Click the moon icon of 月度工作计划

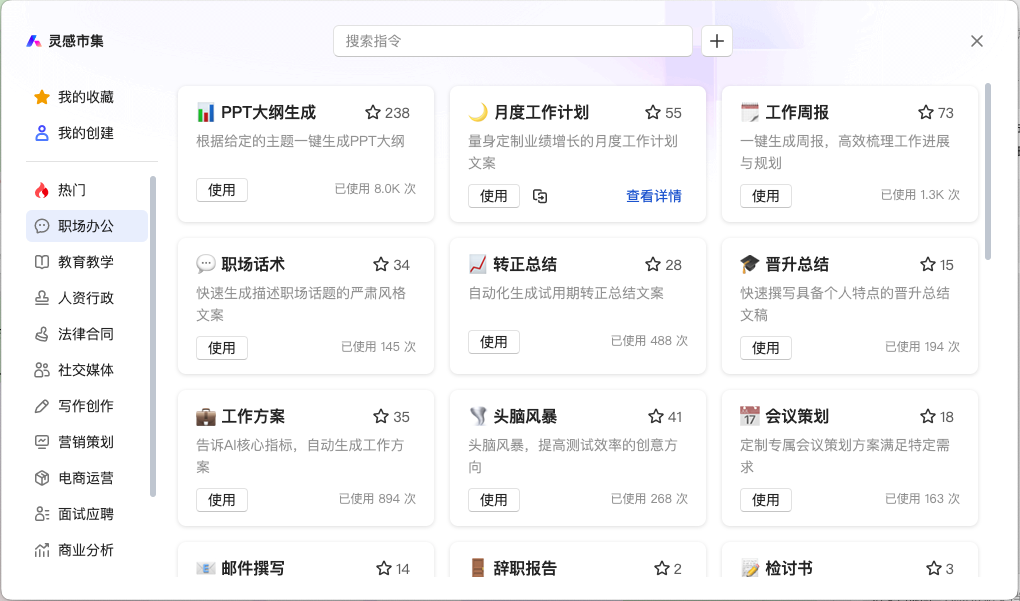(477, 113)
